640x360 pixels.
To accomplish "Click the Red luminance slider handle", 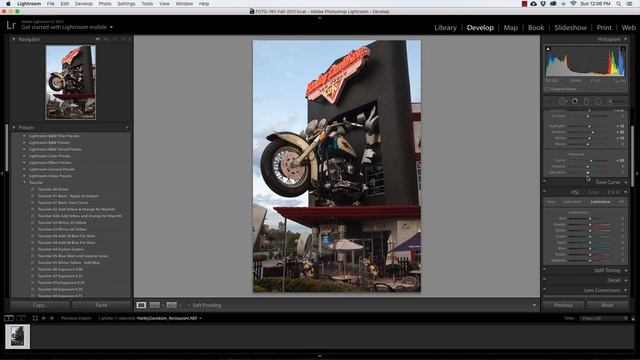I will [x=590, y=218].
